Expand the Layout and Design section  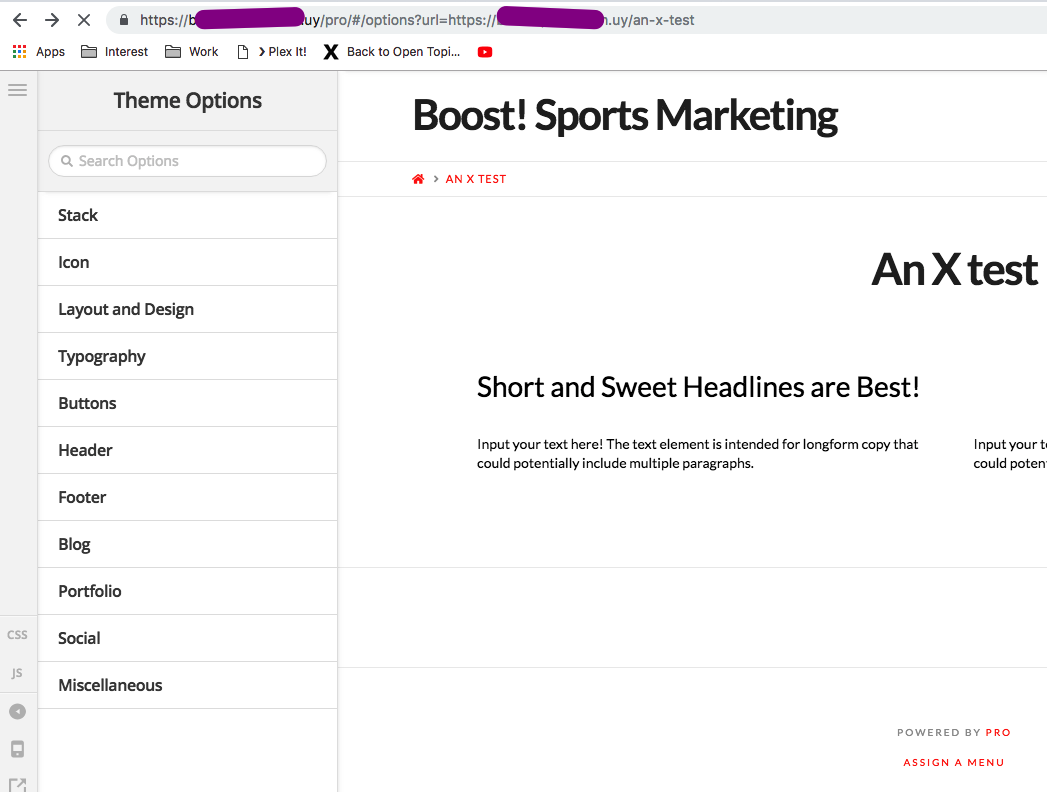pos(187,309)
